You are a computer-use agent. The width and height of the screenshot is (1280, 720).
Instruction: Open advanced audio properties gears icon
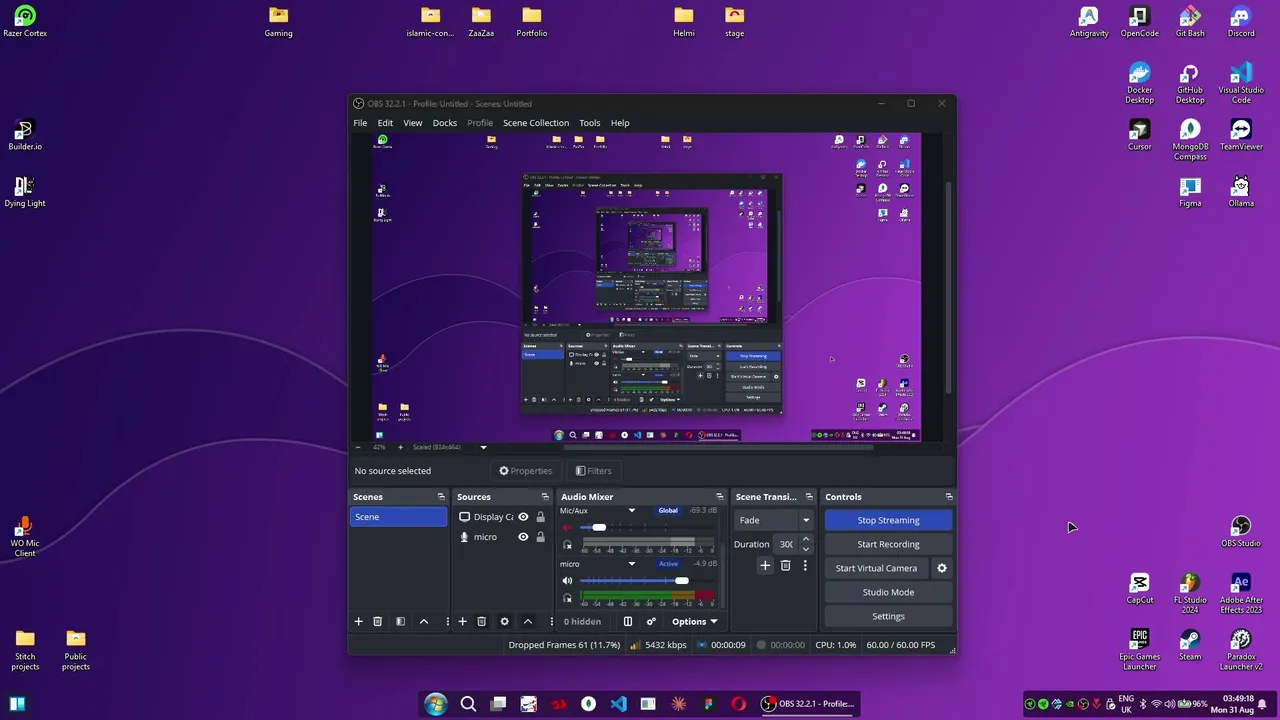tap(651, 622)
